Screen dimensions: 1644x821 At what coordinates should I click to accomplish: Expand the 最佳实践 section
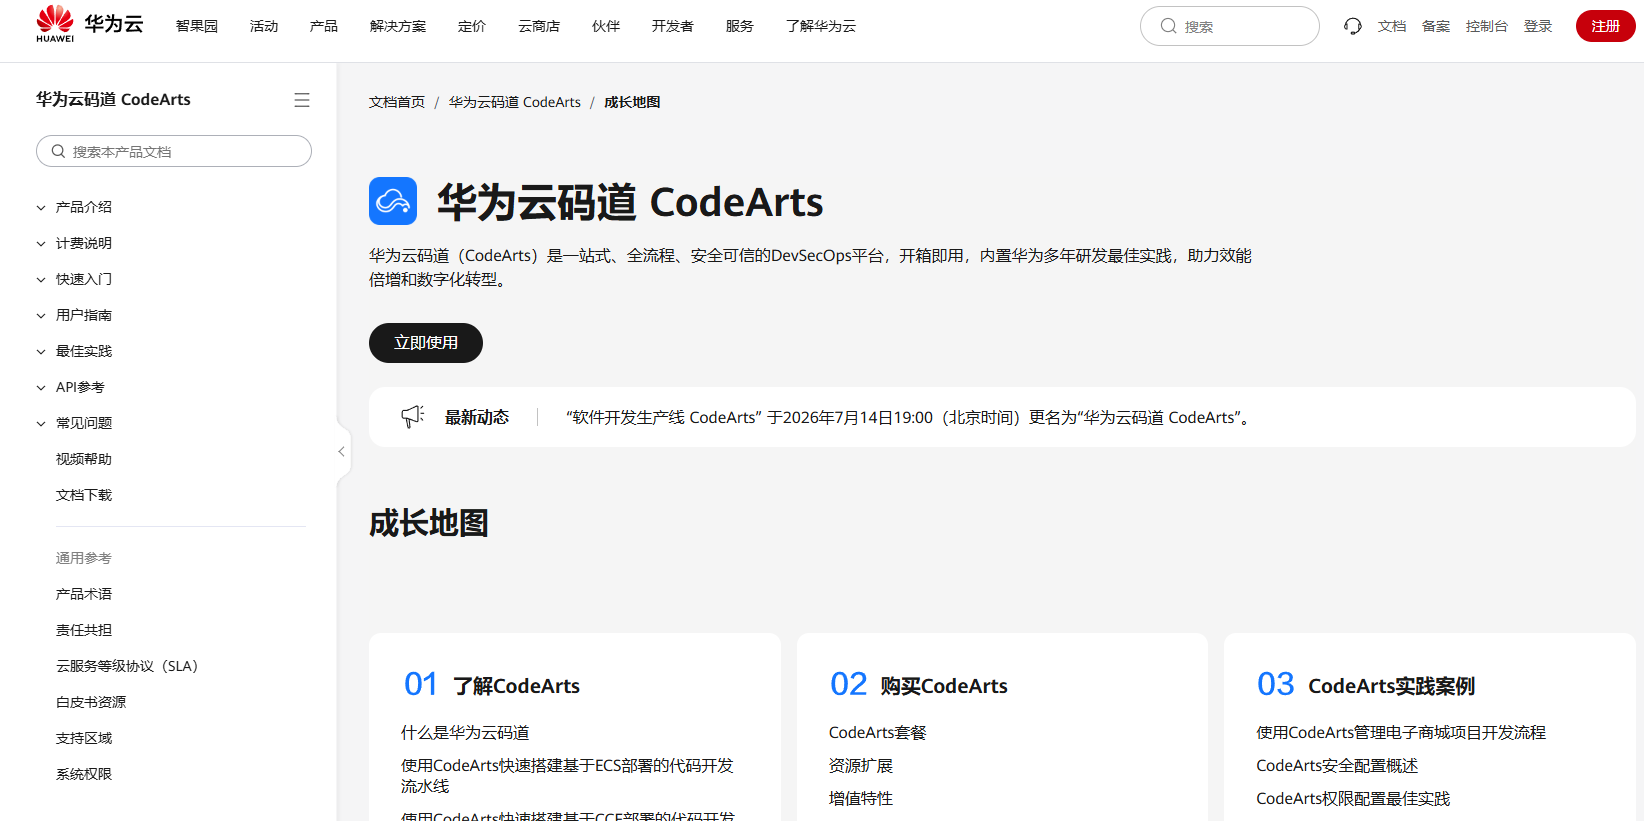click(41, 352)
